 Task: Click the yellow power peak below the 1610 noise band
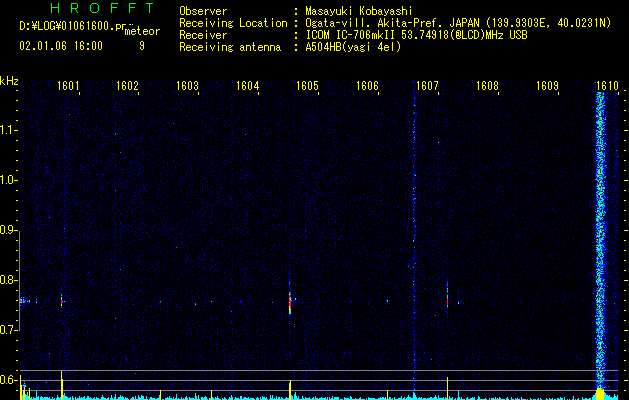click(x=600, y=394)
